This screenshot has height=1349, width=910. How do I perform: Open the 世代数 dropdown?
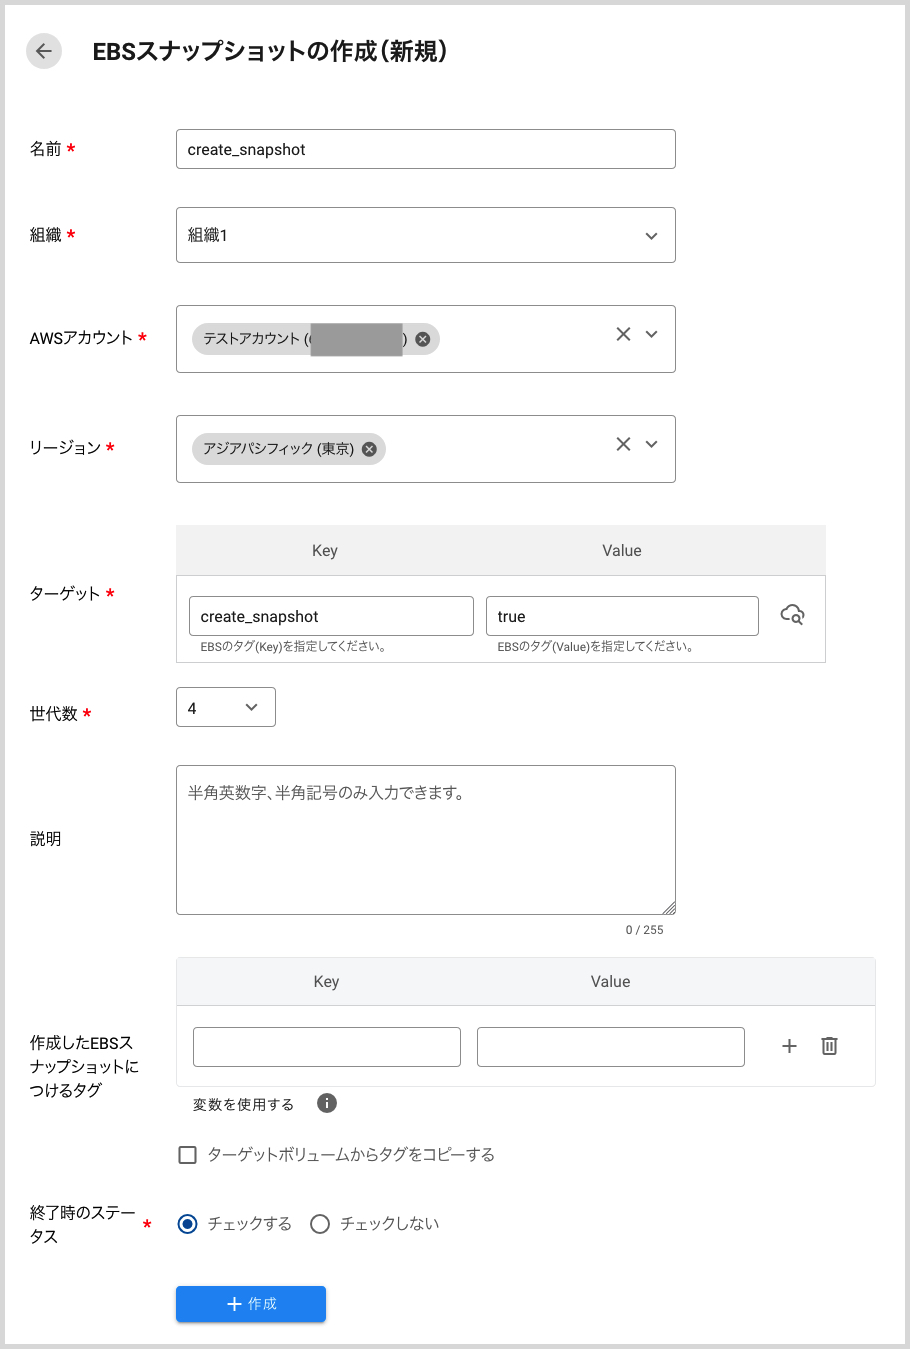(x=225, y=708)
